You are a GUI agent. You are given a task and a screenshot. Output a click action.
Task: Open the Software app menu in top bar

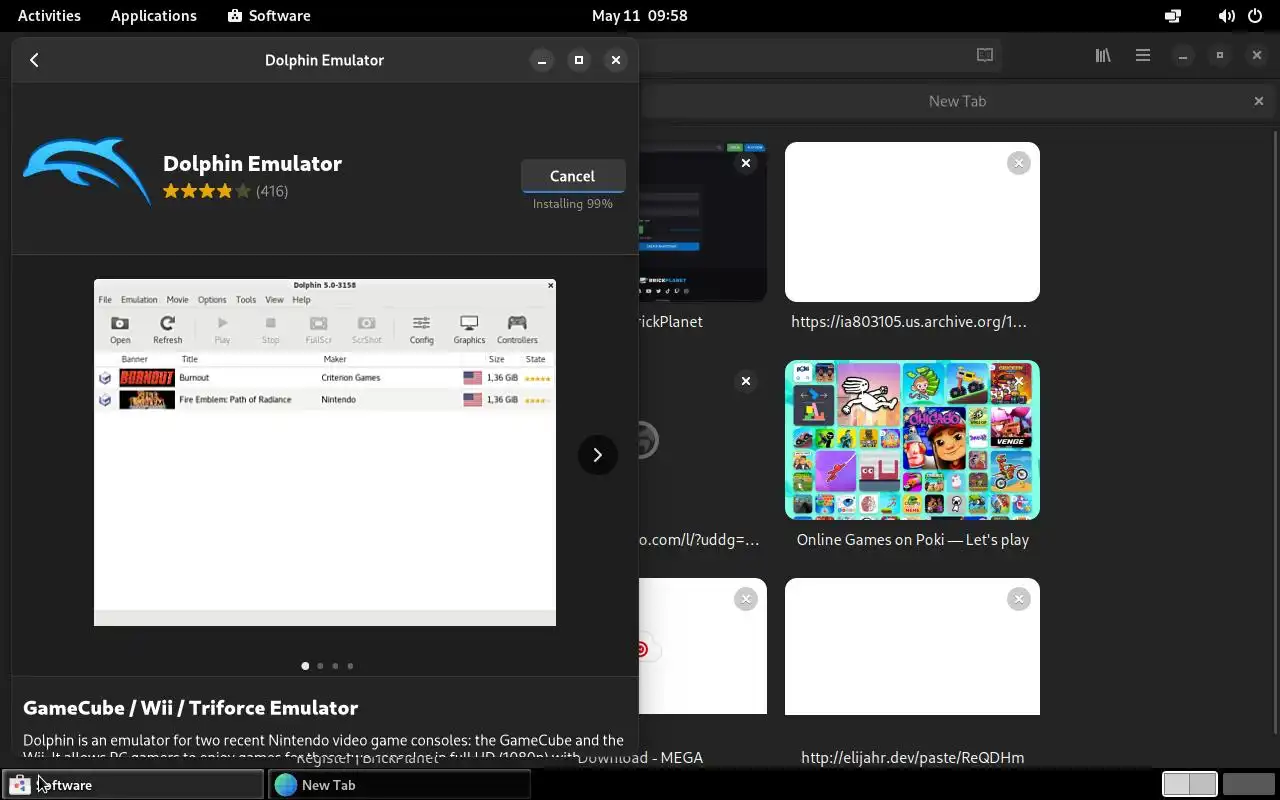pos(269,16)
